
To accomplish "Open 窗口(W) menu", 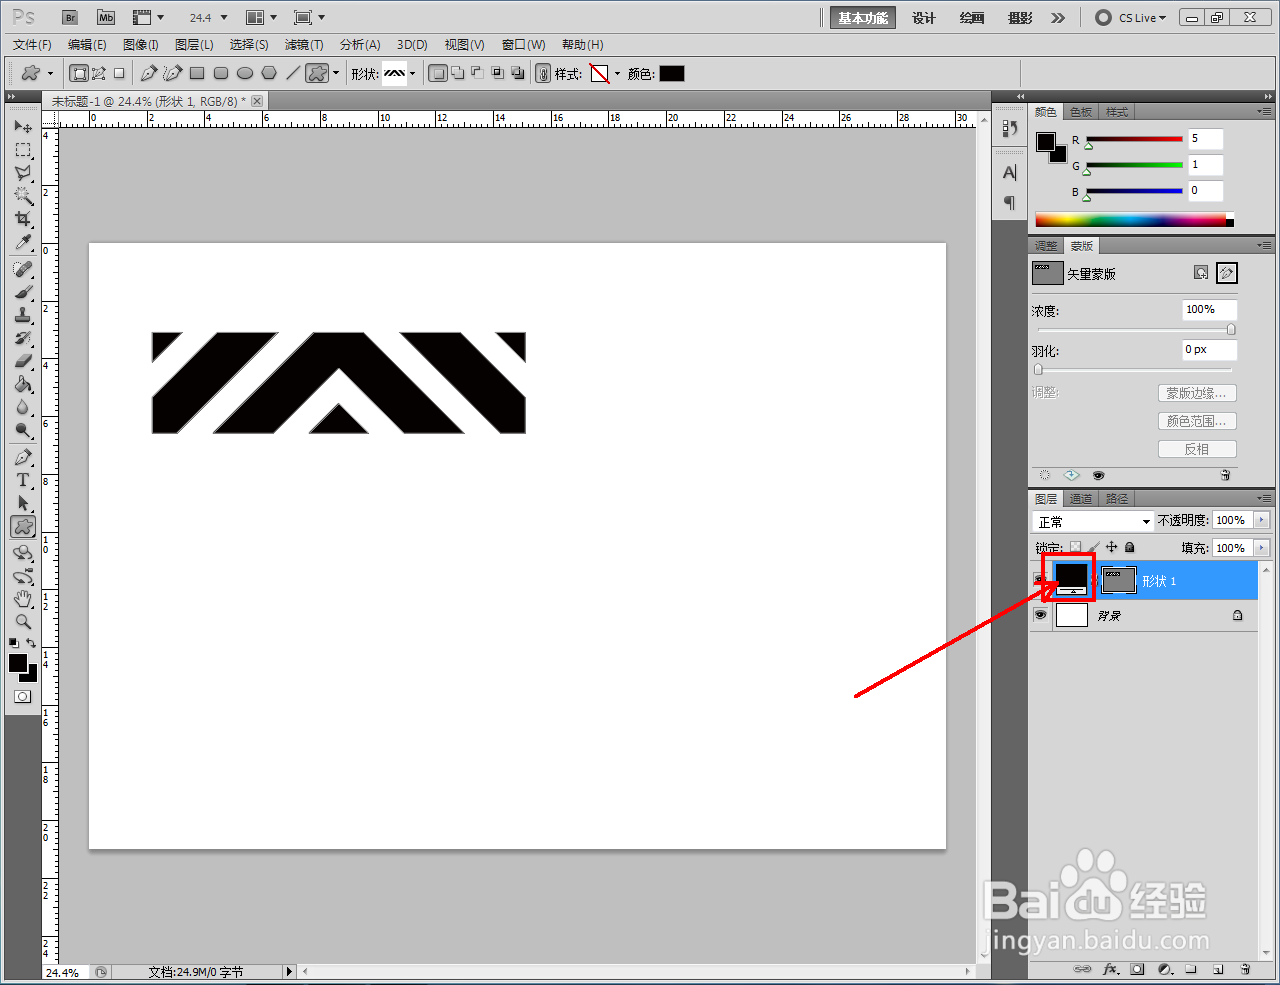I will (524, 45).
